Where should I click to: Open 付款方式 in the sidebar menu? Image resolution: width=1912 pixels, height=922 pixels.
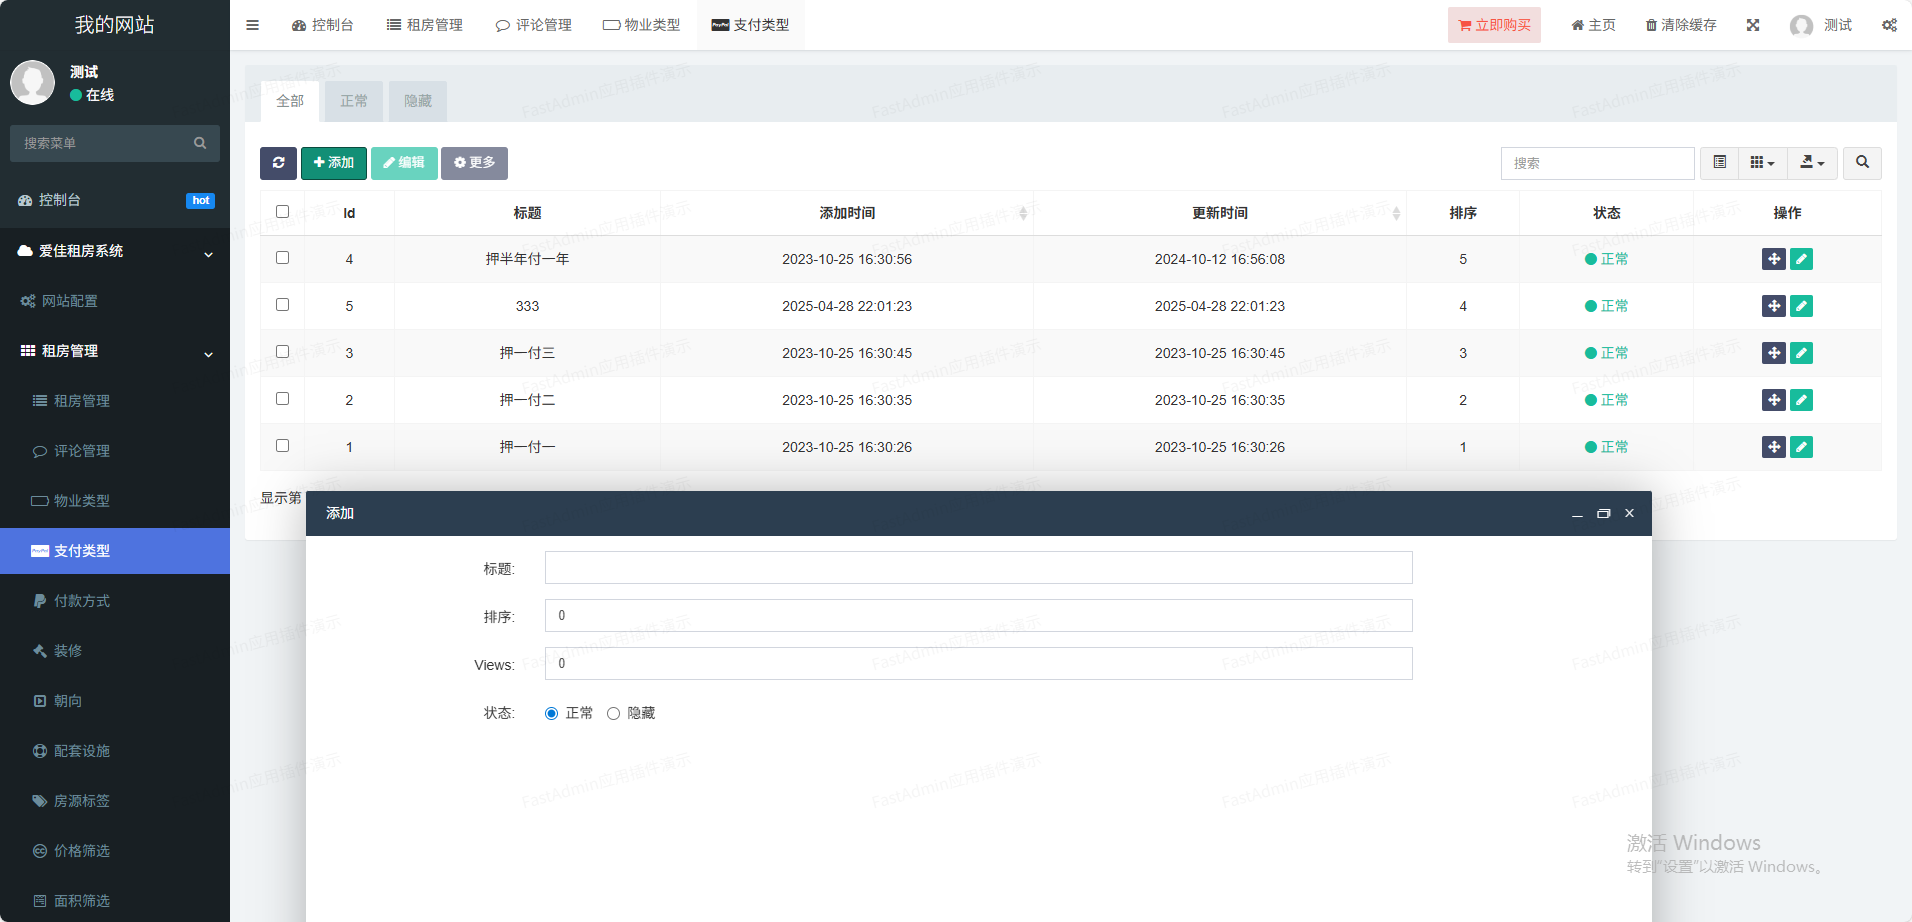[x=82, y=601]
